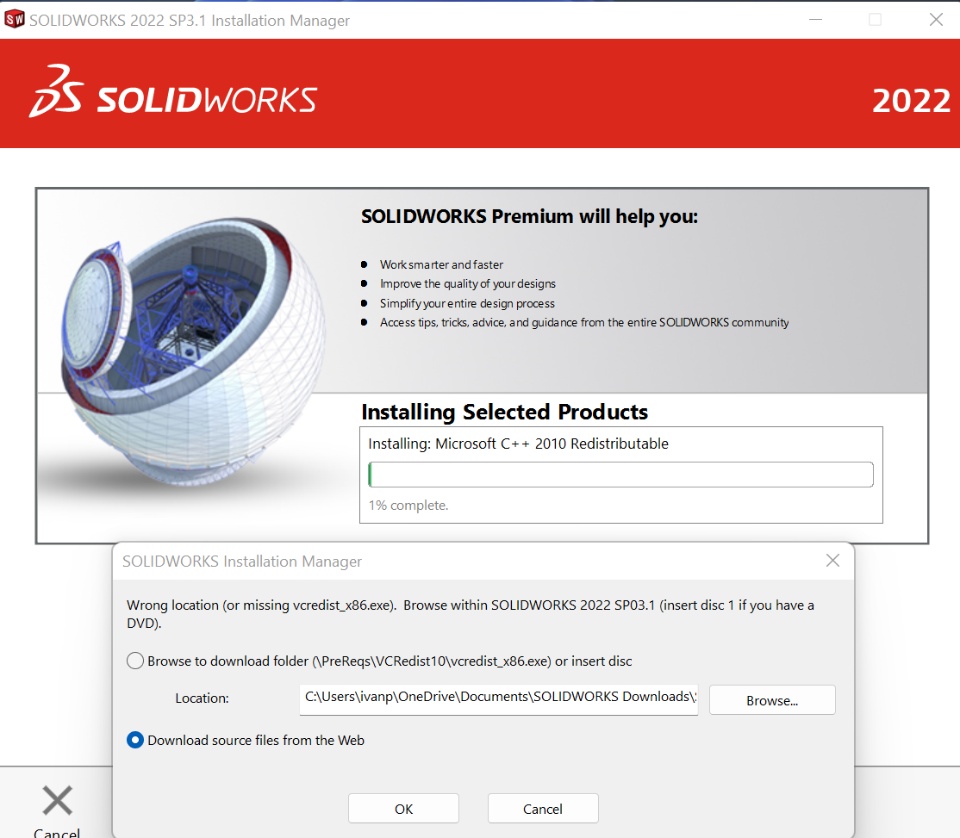This screenshot has width=960, height=838.
Task: Click the SOLIDWORKS wordmark in red banner
Action: 206,100
